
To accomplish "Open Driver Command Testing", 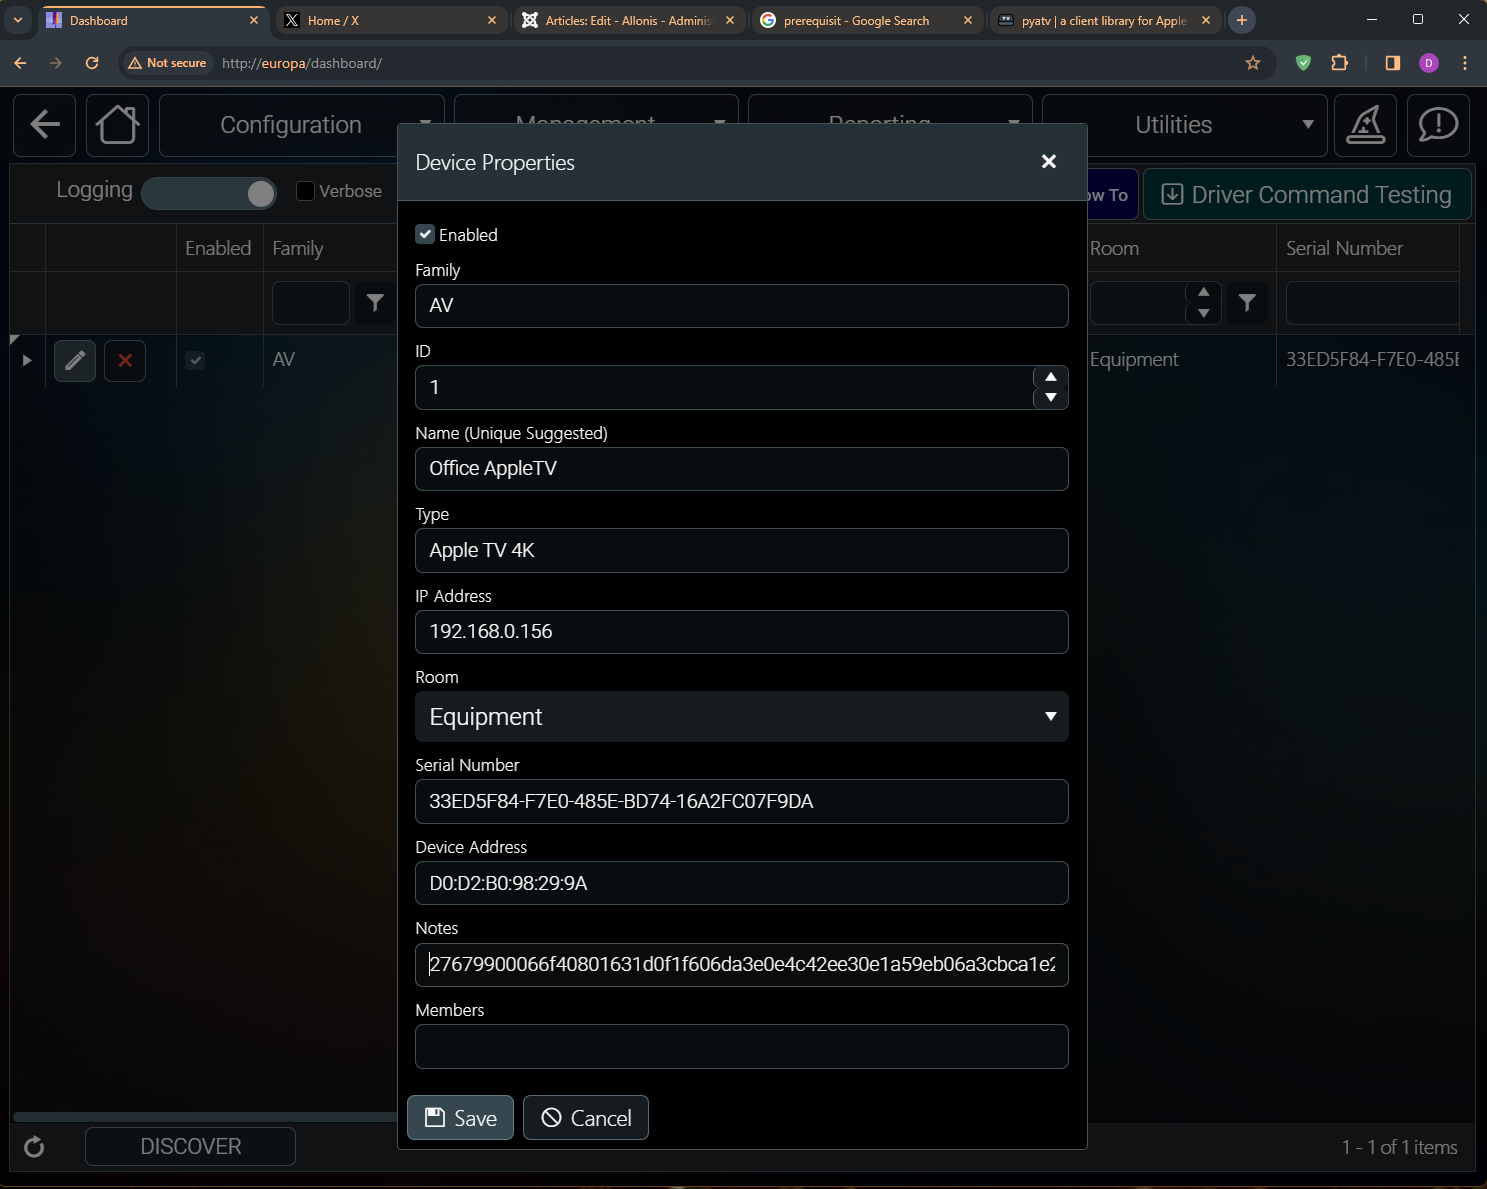I will click(1307, 195).
